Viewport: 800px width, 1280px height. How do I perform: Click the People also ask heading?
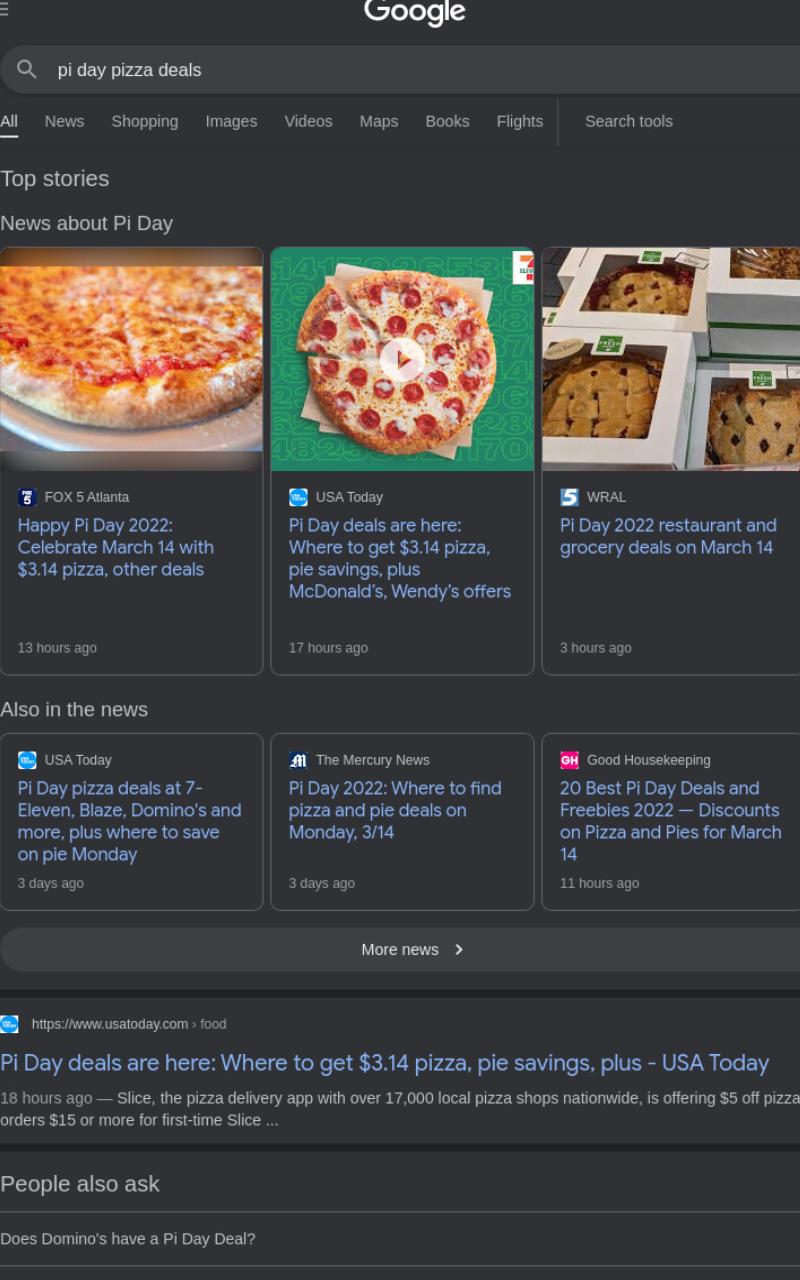[80, 1184]
